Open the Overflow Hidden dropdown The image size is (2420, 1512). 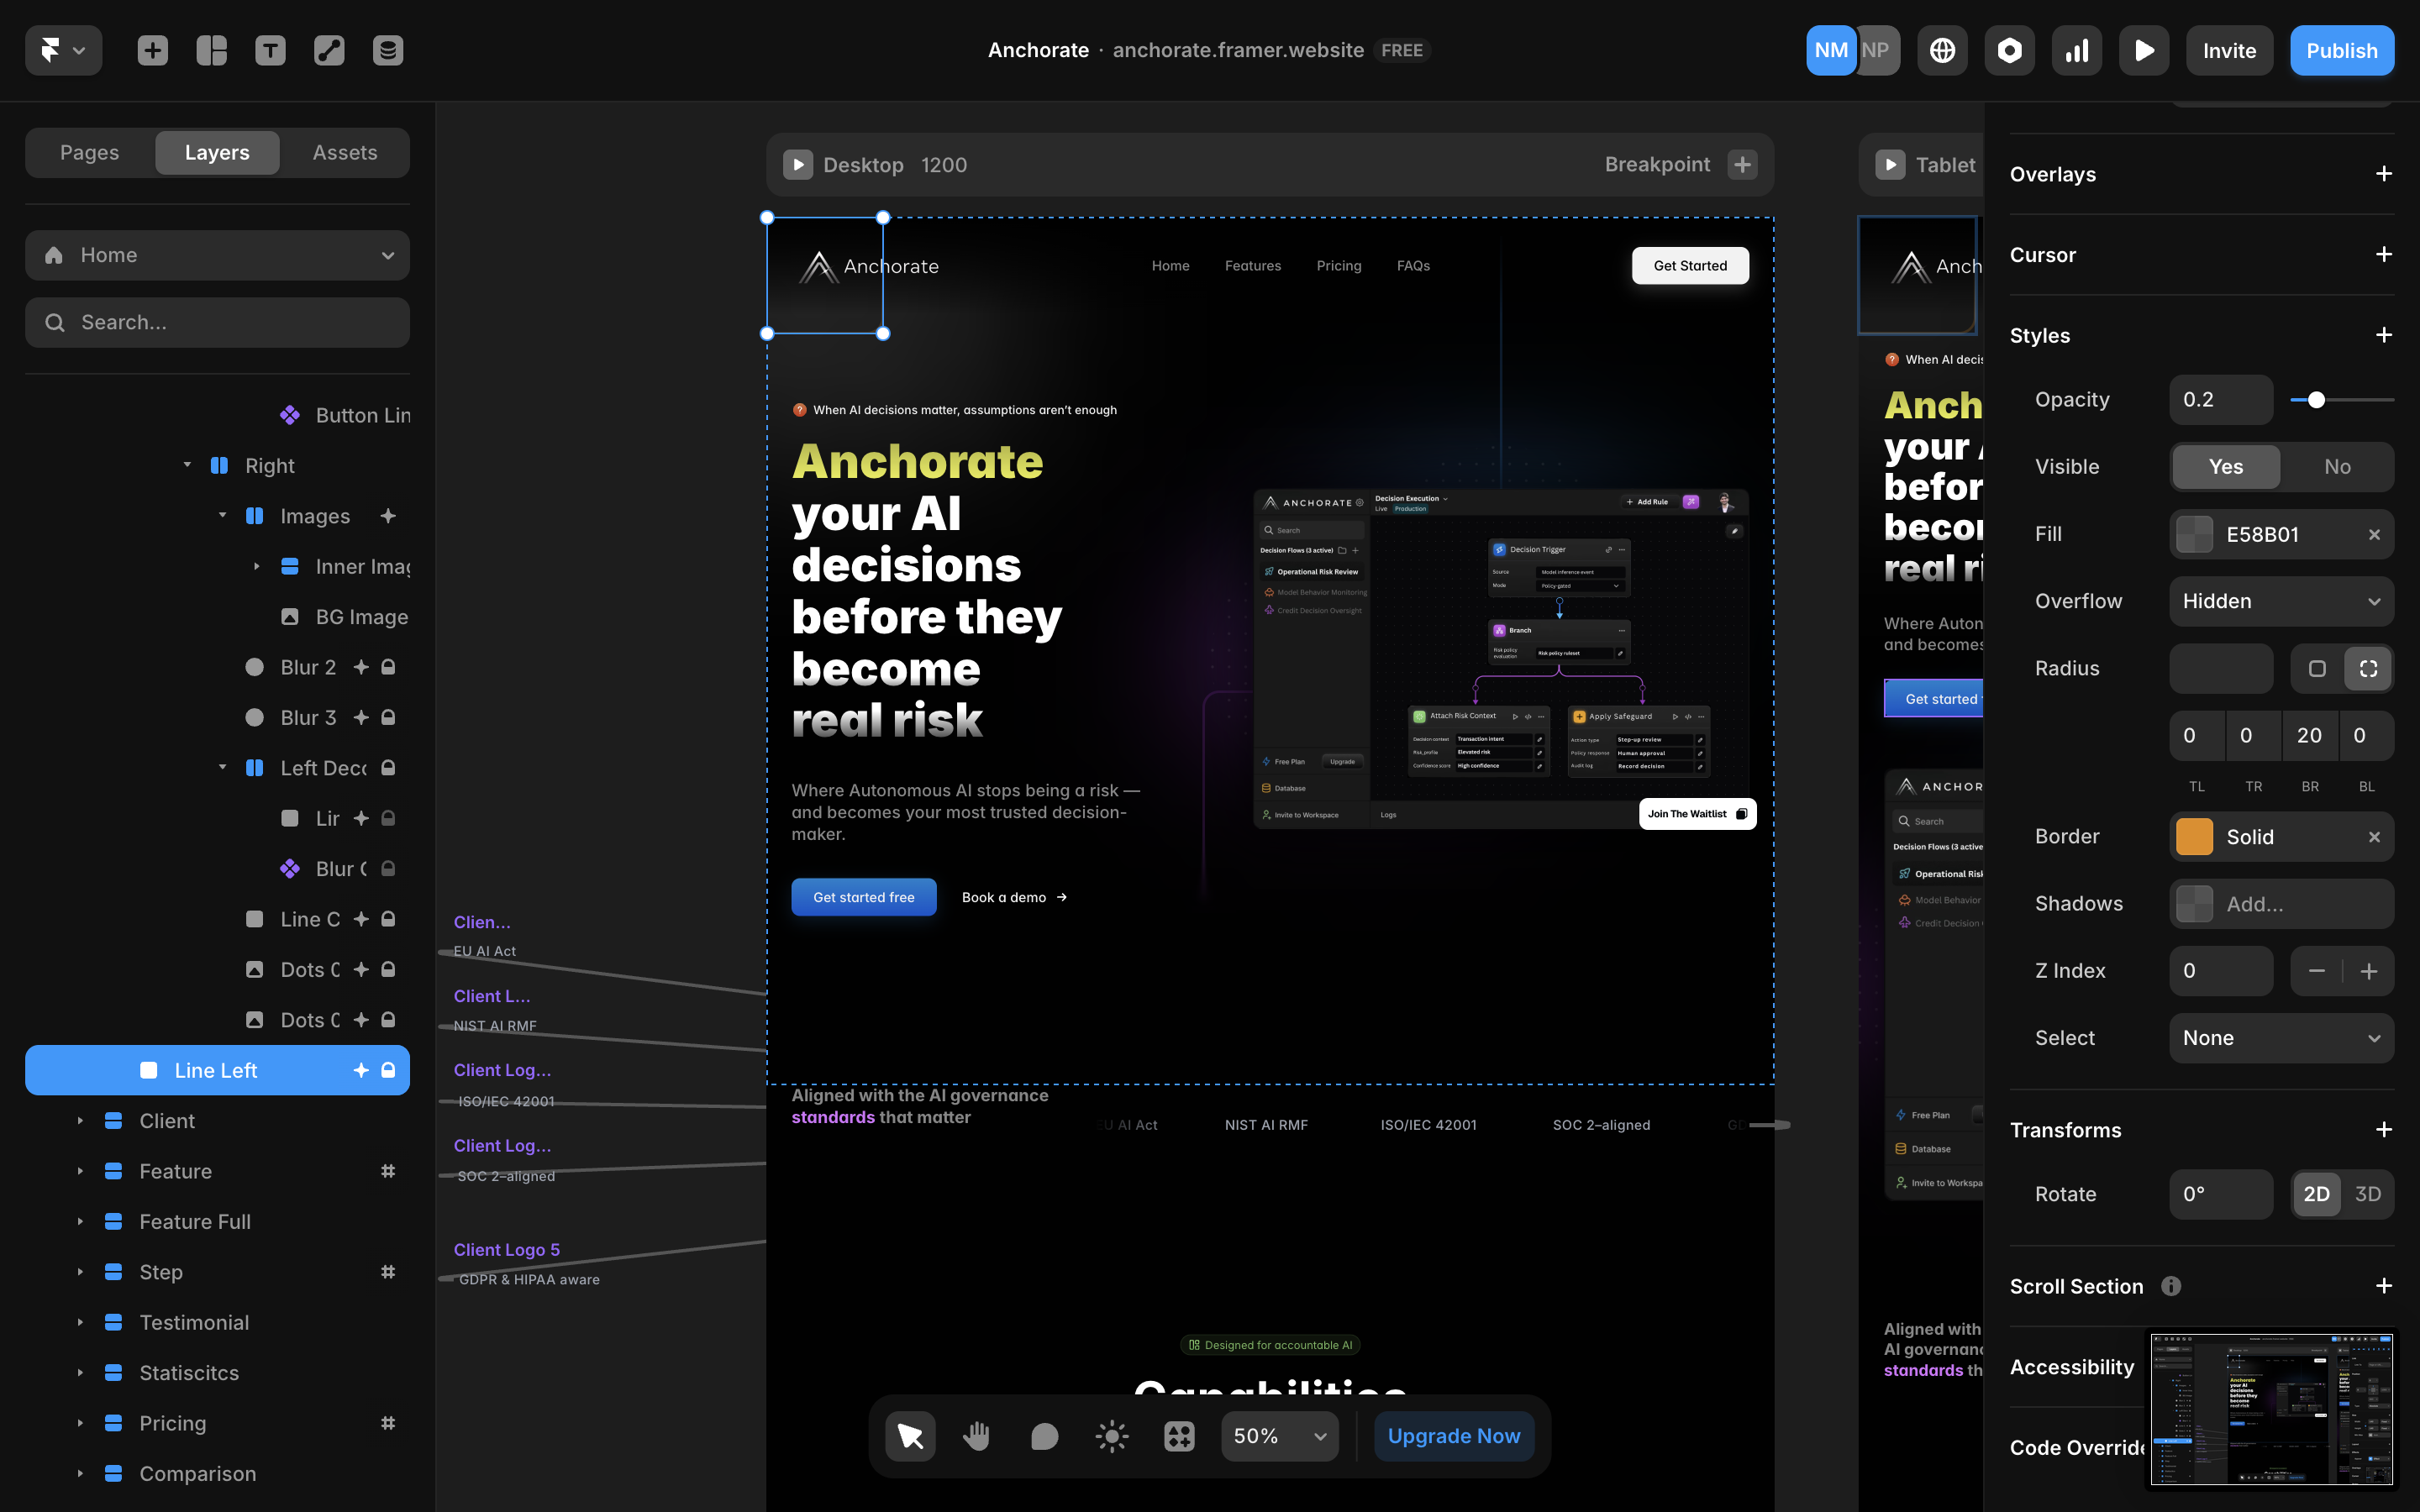pyautogui.click(x=2281, y=601)
